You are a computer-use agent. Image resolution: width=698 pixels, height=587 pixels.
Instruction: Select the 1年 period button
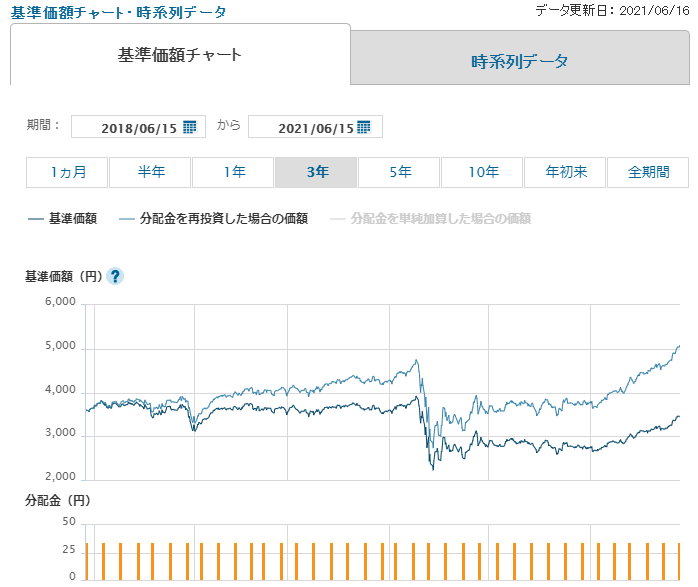(233, 172)
